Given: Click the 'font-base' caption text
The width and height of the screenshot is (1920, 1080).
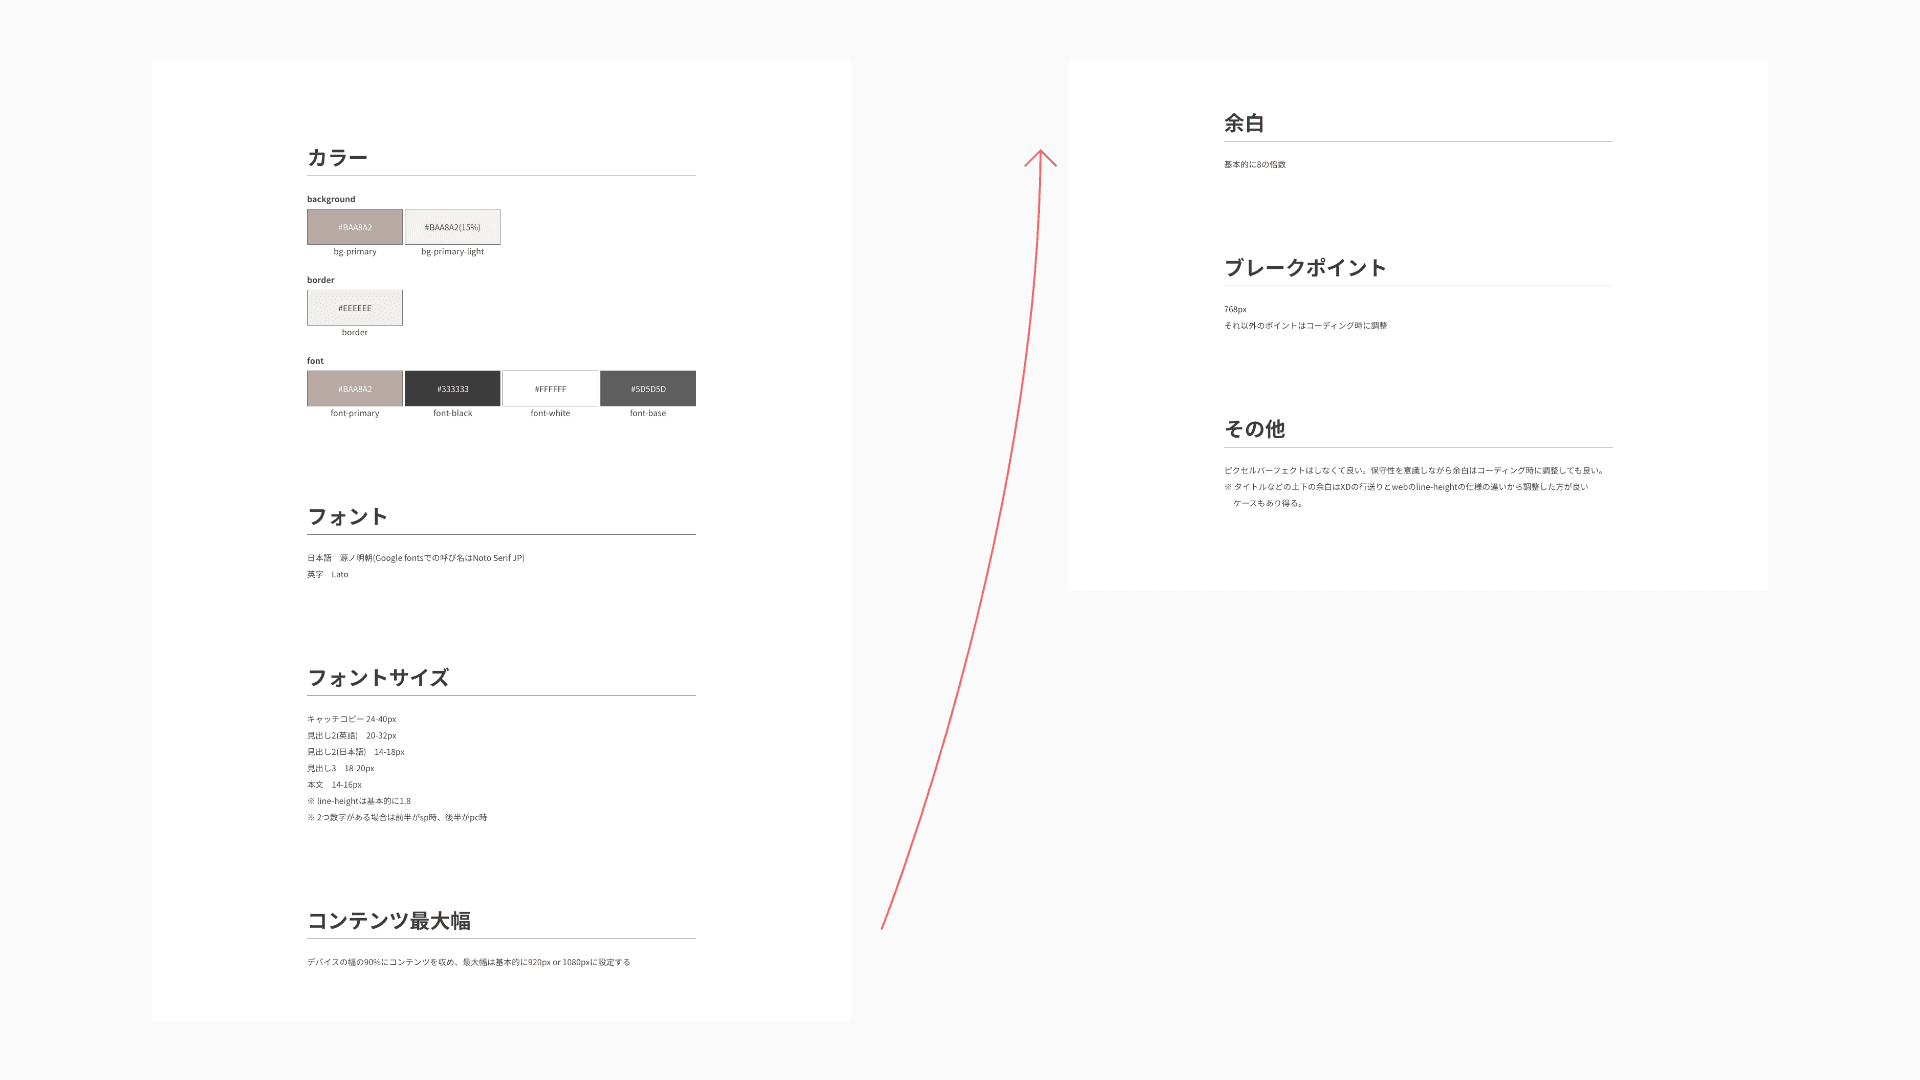Looking at the screenshot, I should click(x=648, y=413).
